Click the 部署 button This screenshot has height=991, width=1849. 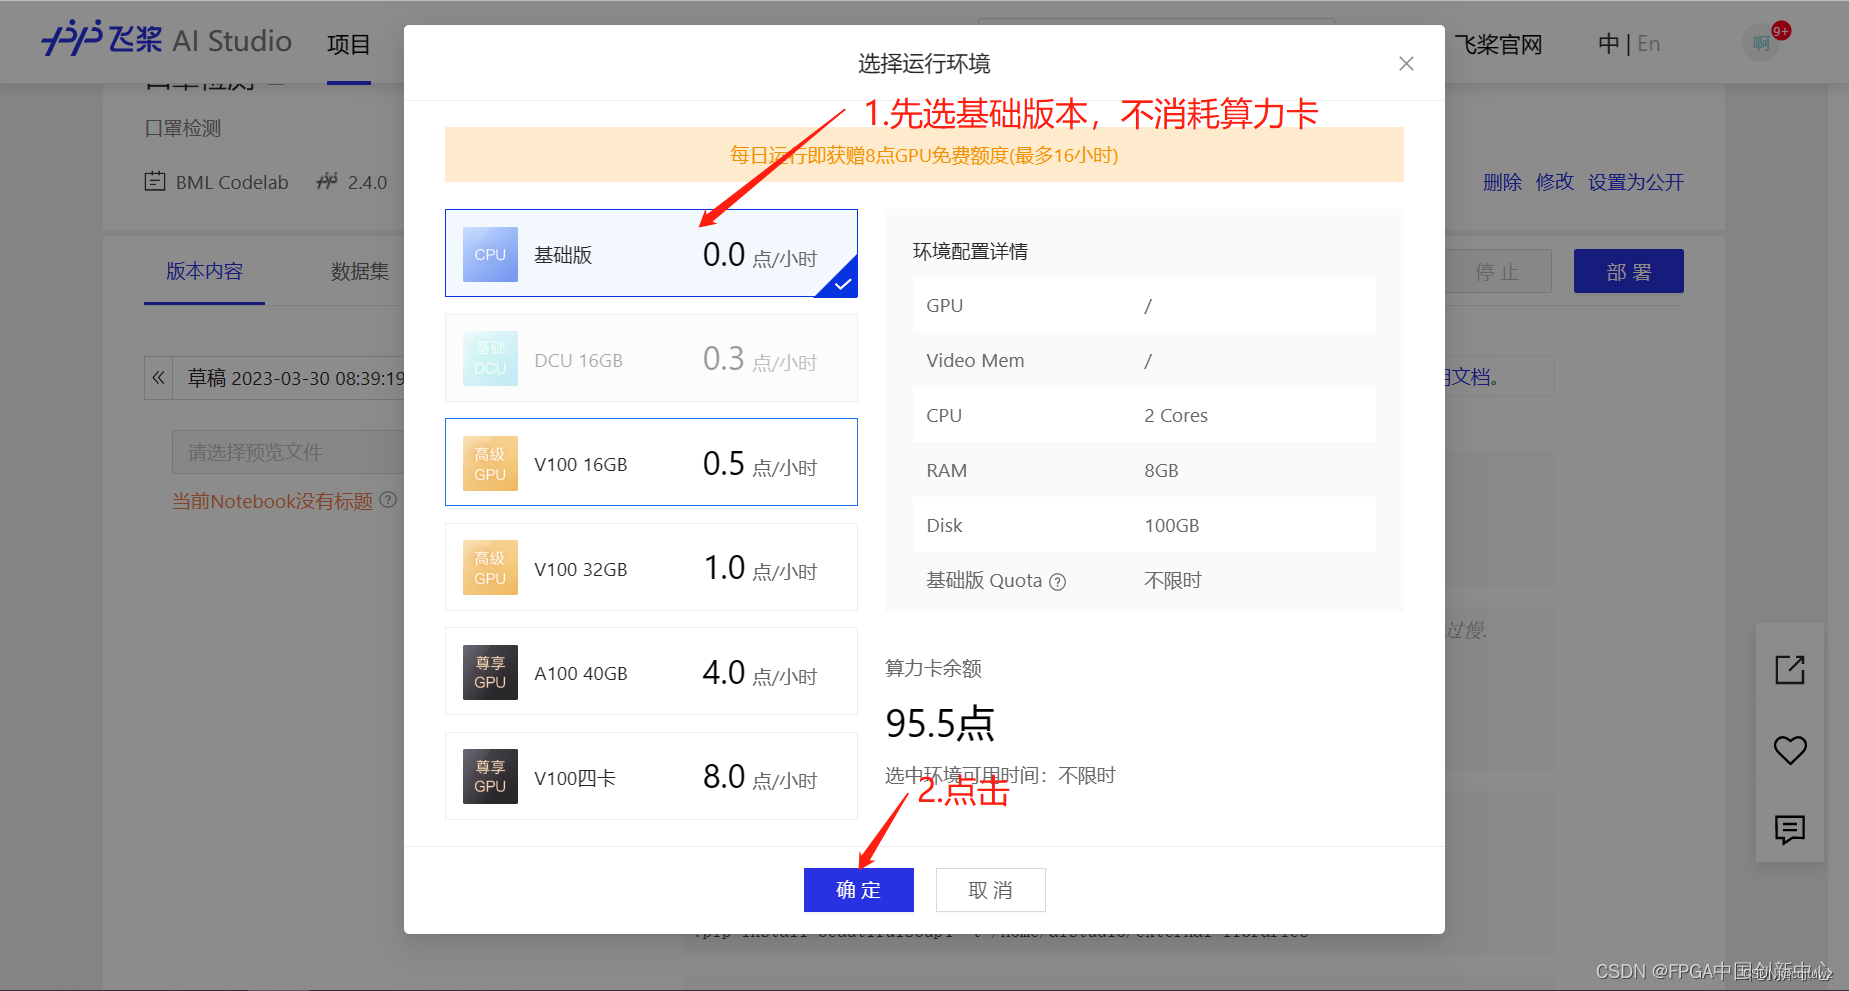click(1629, 271)
